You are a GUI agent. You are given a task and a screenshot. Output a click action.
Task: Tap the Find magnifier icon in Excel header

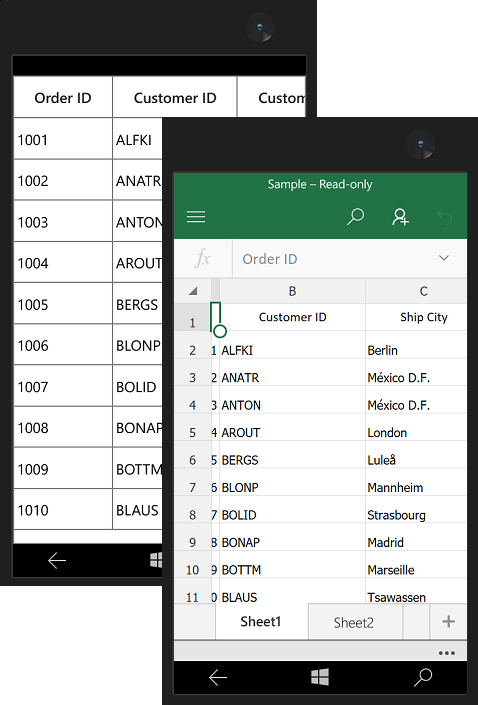point(355,216)
